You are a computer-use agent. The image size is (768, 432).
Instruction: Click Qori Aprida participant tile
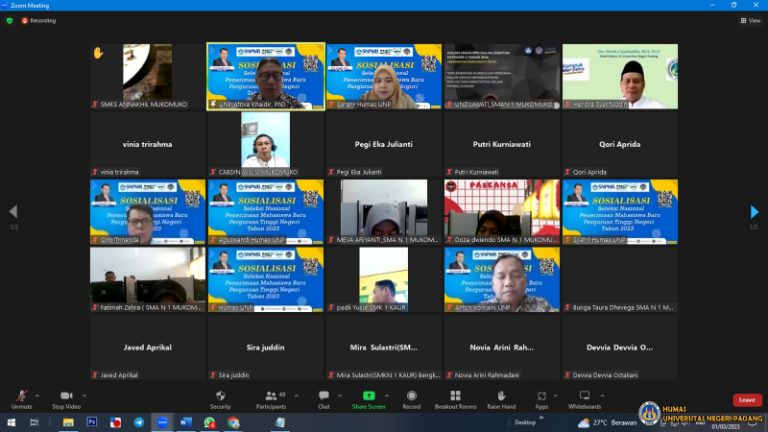(620, 144)
